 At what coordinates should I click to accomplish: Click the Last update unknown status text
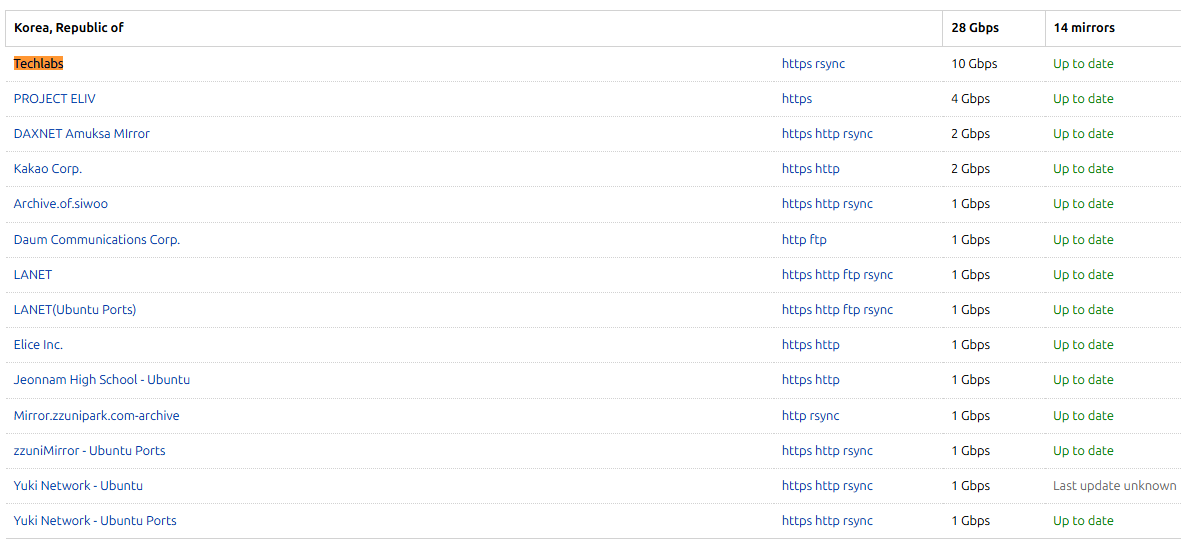click(x=1115, y=486)
